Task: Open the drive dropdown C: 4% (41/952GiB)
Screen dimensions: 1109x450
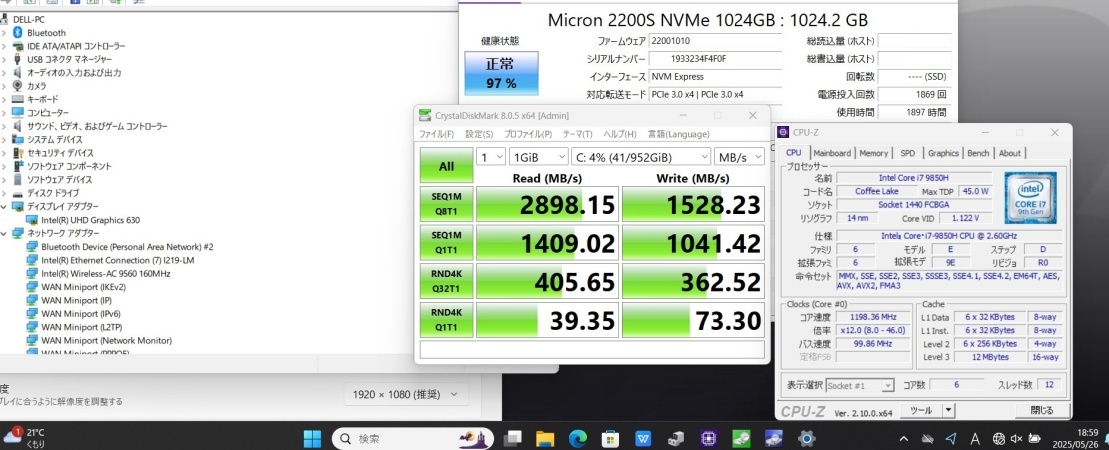Action: [x=641, y=156]
